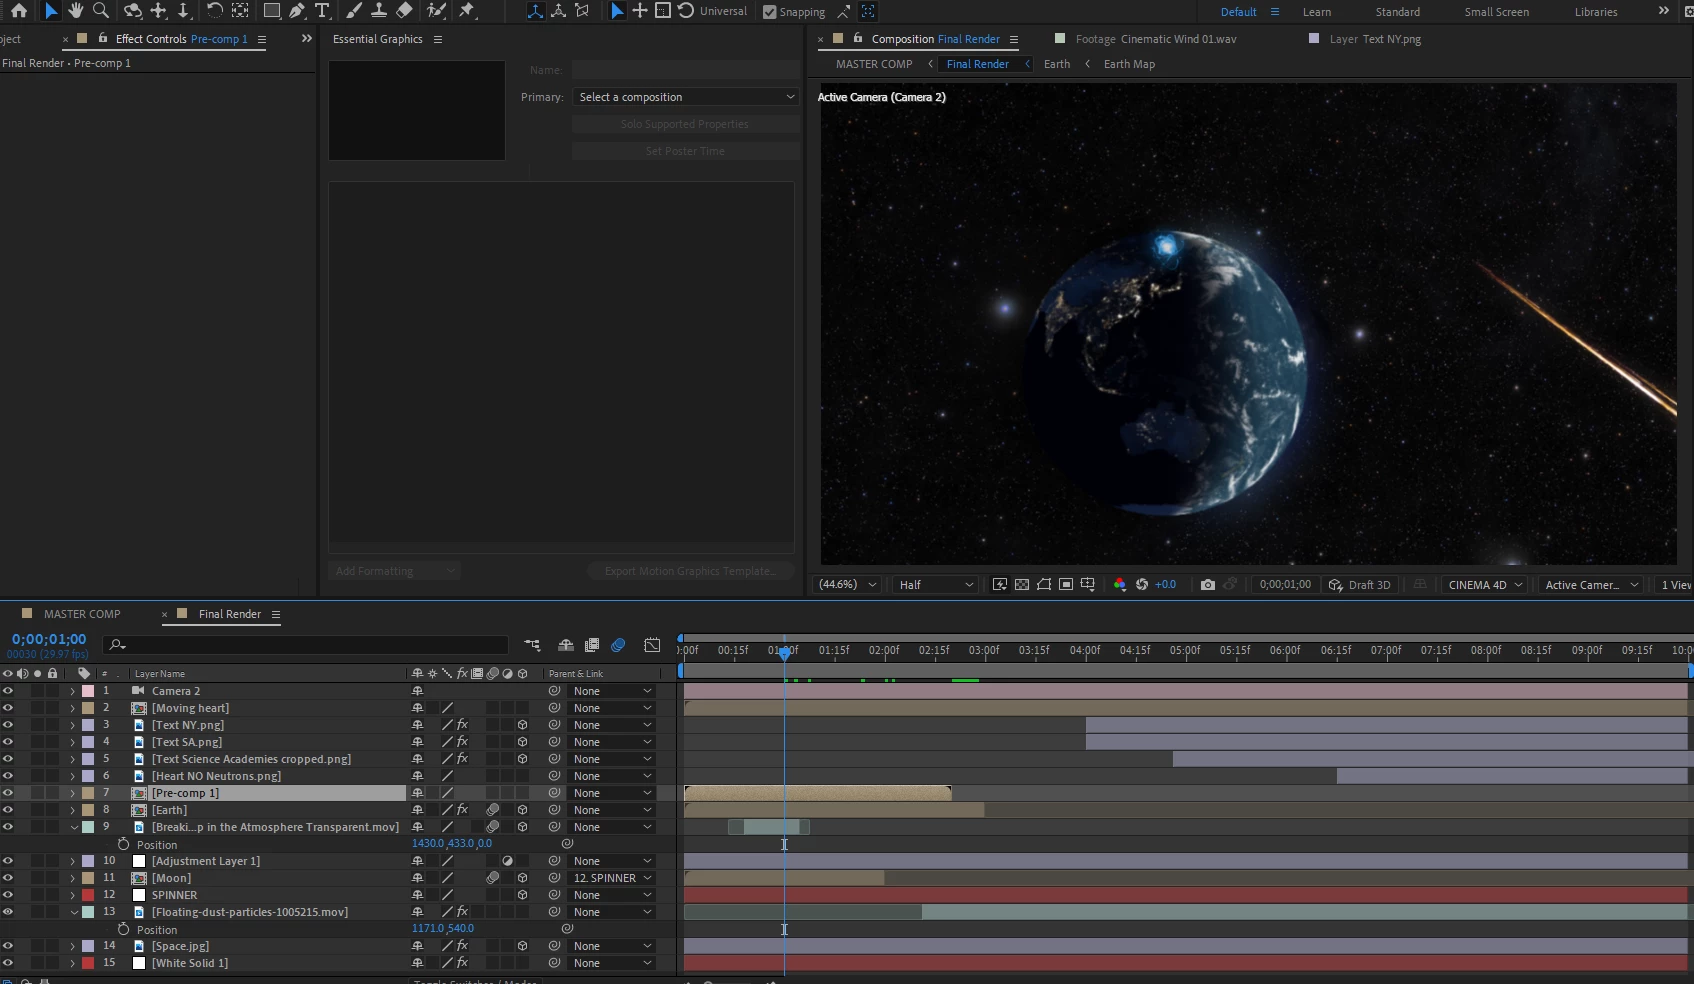The height and width of the screenshot is (984, 1694).
Task: Select the Zoom magnifier tool
Action: (101, 11)
